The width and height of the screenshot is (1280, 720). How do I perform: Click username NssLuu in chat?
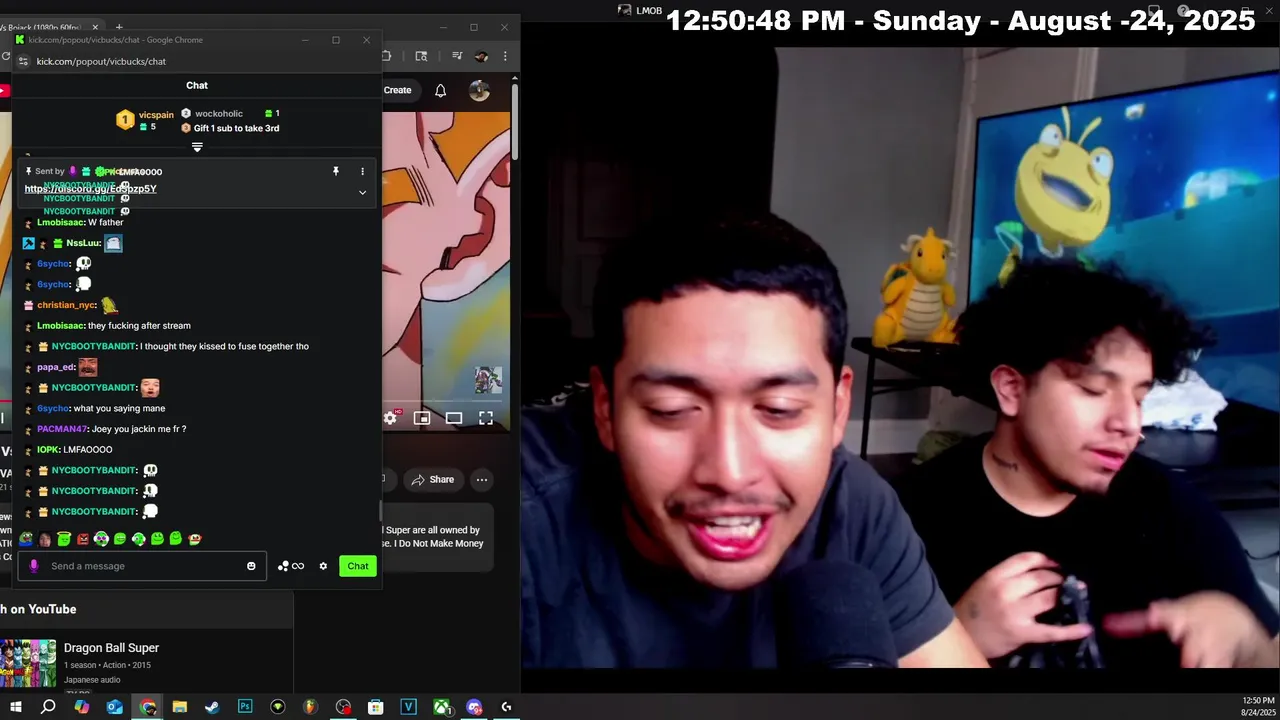(82, 243)
